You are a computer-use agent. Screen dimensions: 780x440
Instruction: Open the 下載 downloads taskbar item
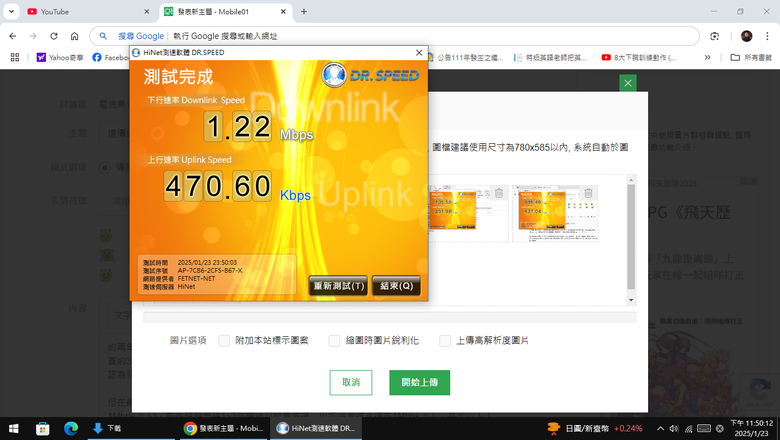click(130, 428)
